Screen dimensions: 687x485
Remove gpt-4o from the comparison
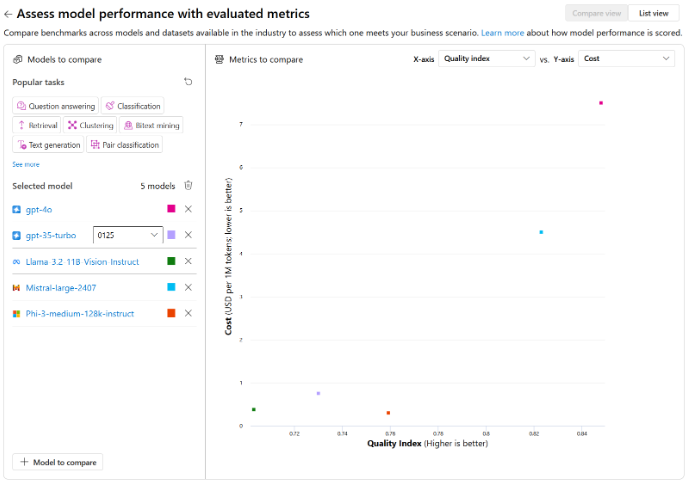pos(188,209)
